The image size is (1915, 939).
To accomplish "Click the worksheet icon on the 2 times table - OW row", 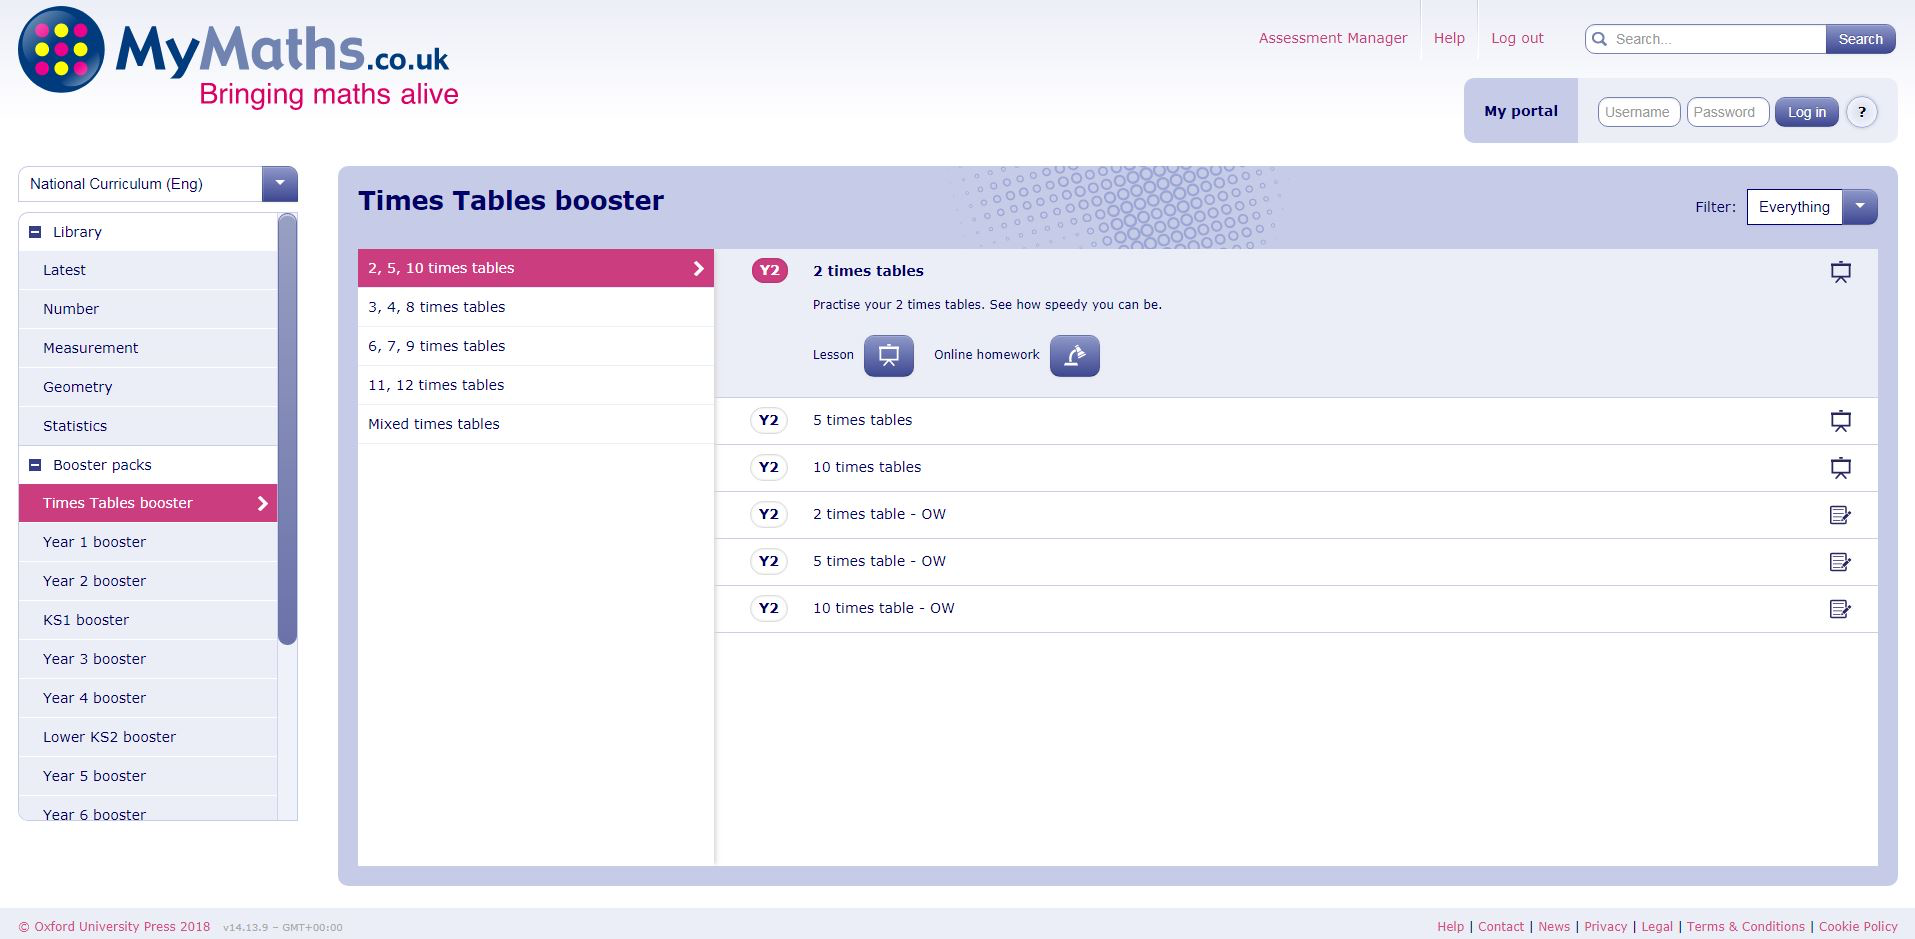I will point(1840,515).
